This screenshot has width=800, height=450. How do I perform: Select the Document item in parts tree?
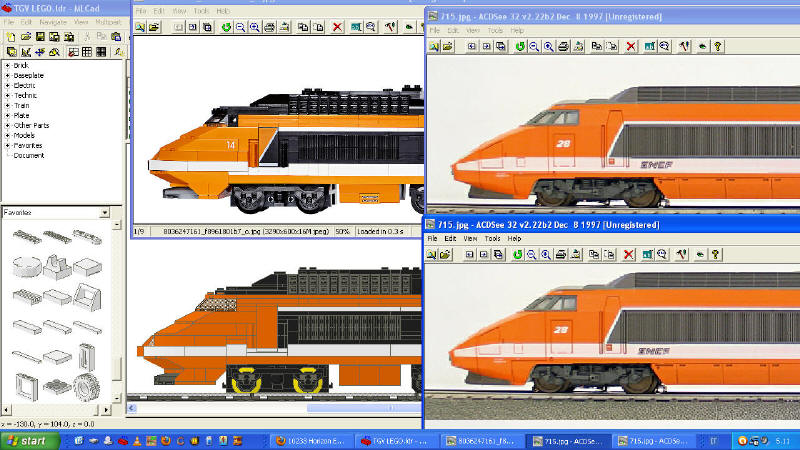point(29,156)
